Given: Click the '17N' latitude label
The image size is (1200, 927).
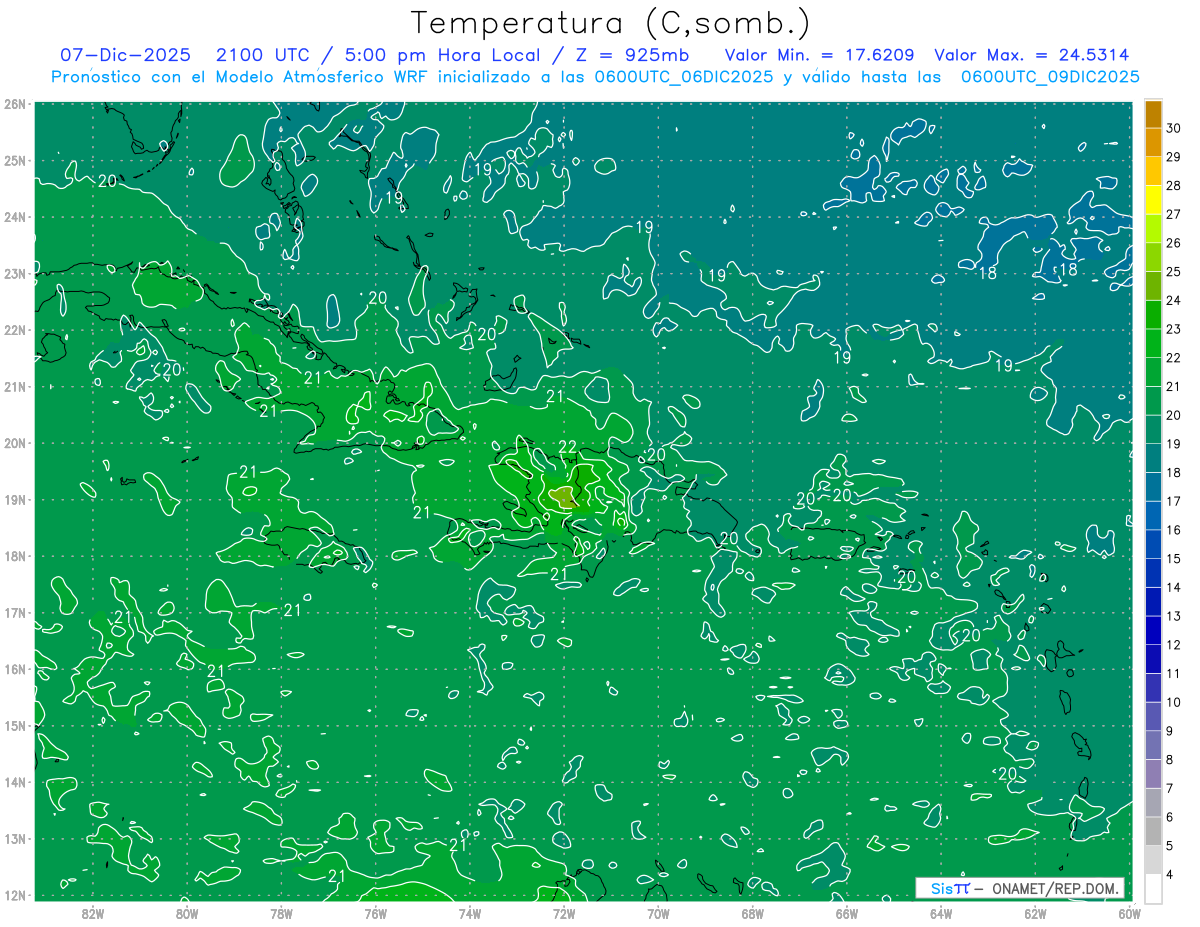Looking at the screenshot, I should [16, 612].
